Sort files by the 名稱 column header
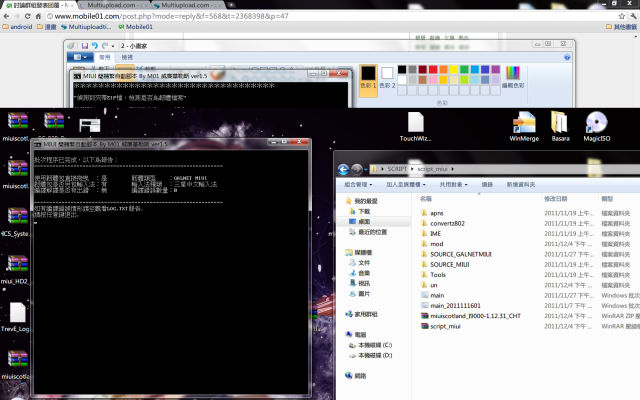This screenshot has height=400, width=640. (426, 199)
